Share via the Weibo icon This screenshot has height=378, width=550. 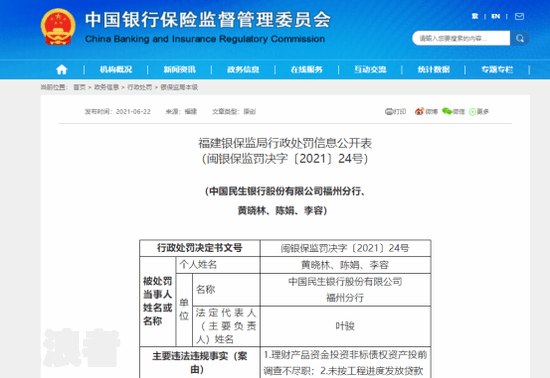[x=419, y=112]
